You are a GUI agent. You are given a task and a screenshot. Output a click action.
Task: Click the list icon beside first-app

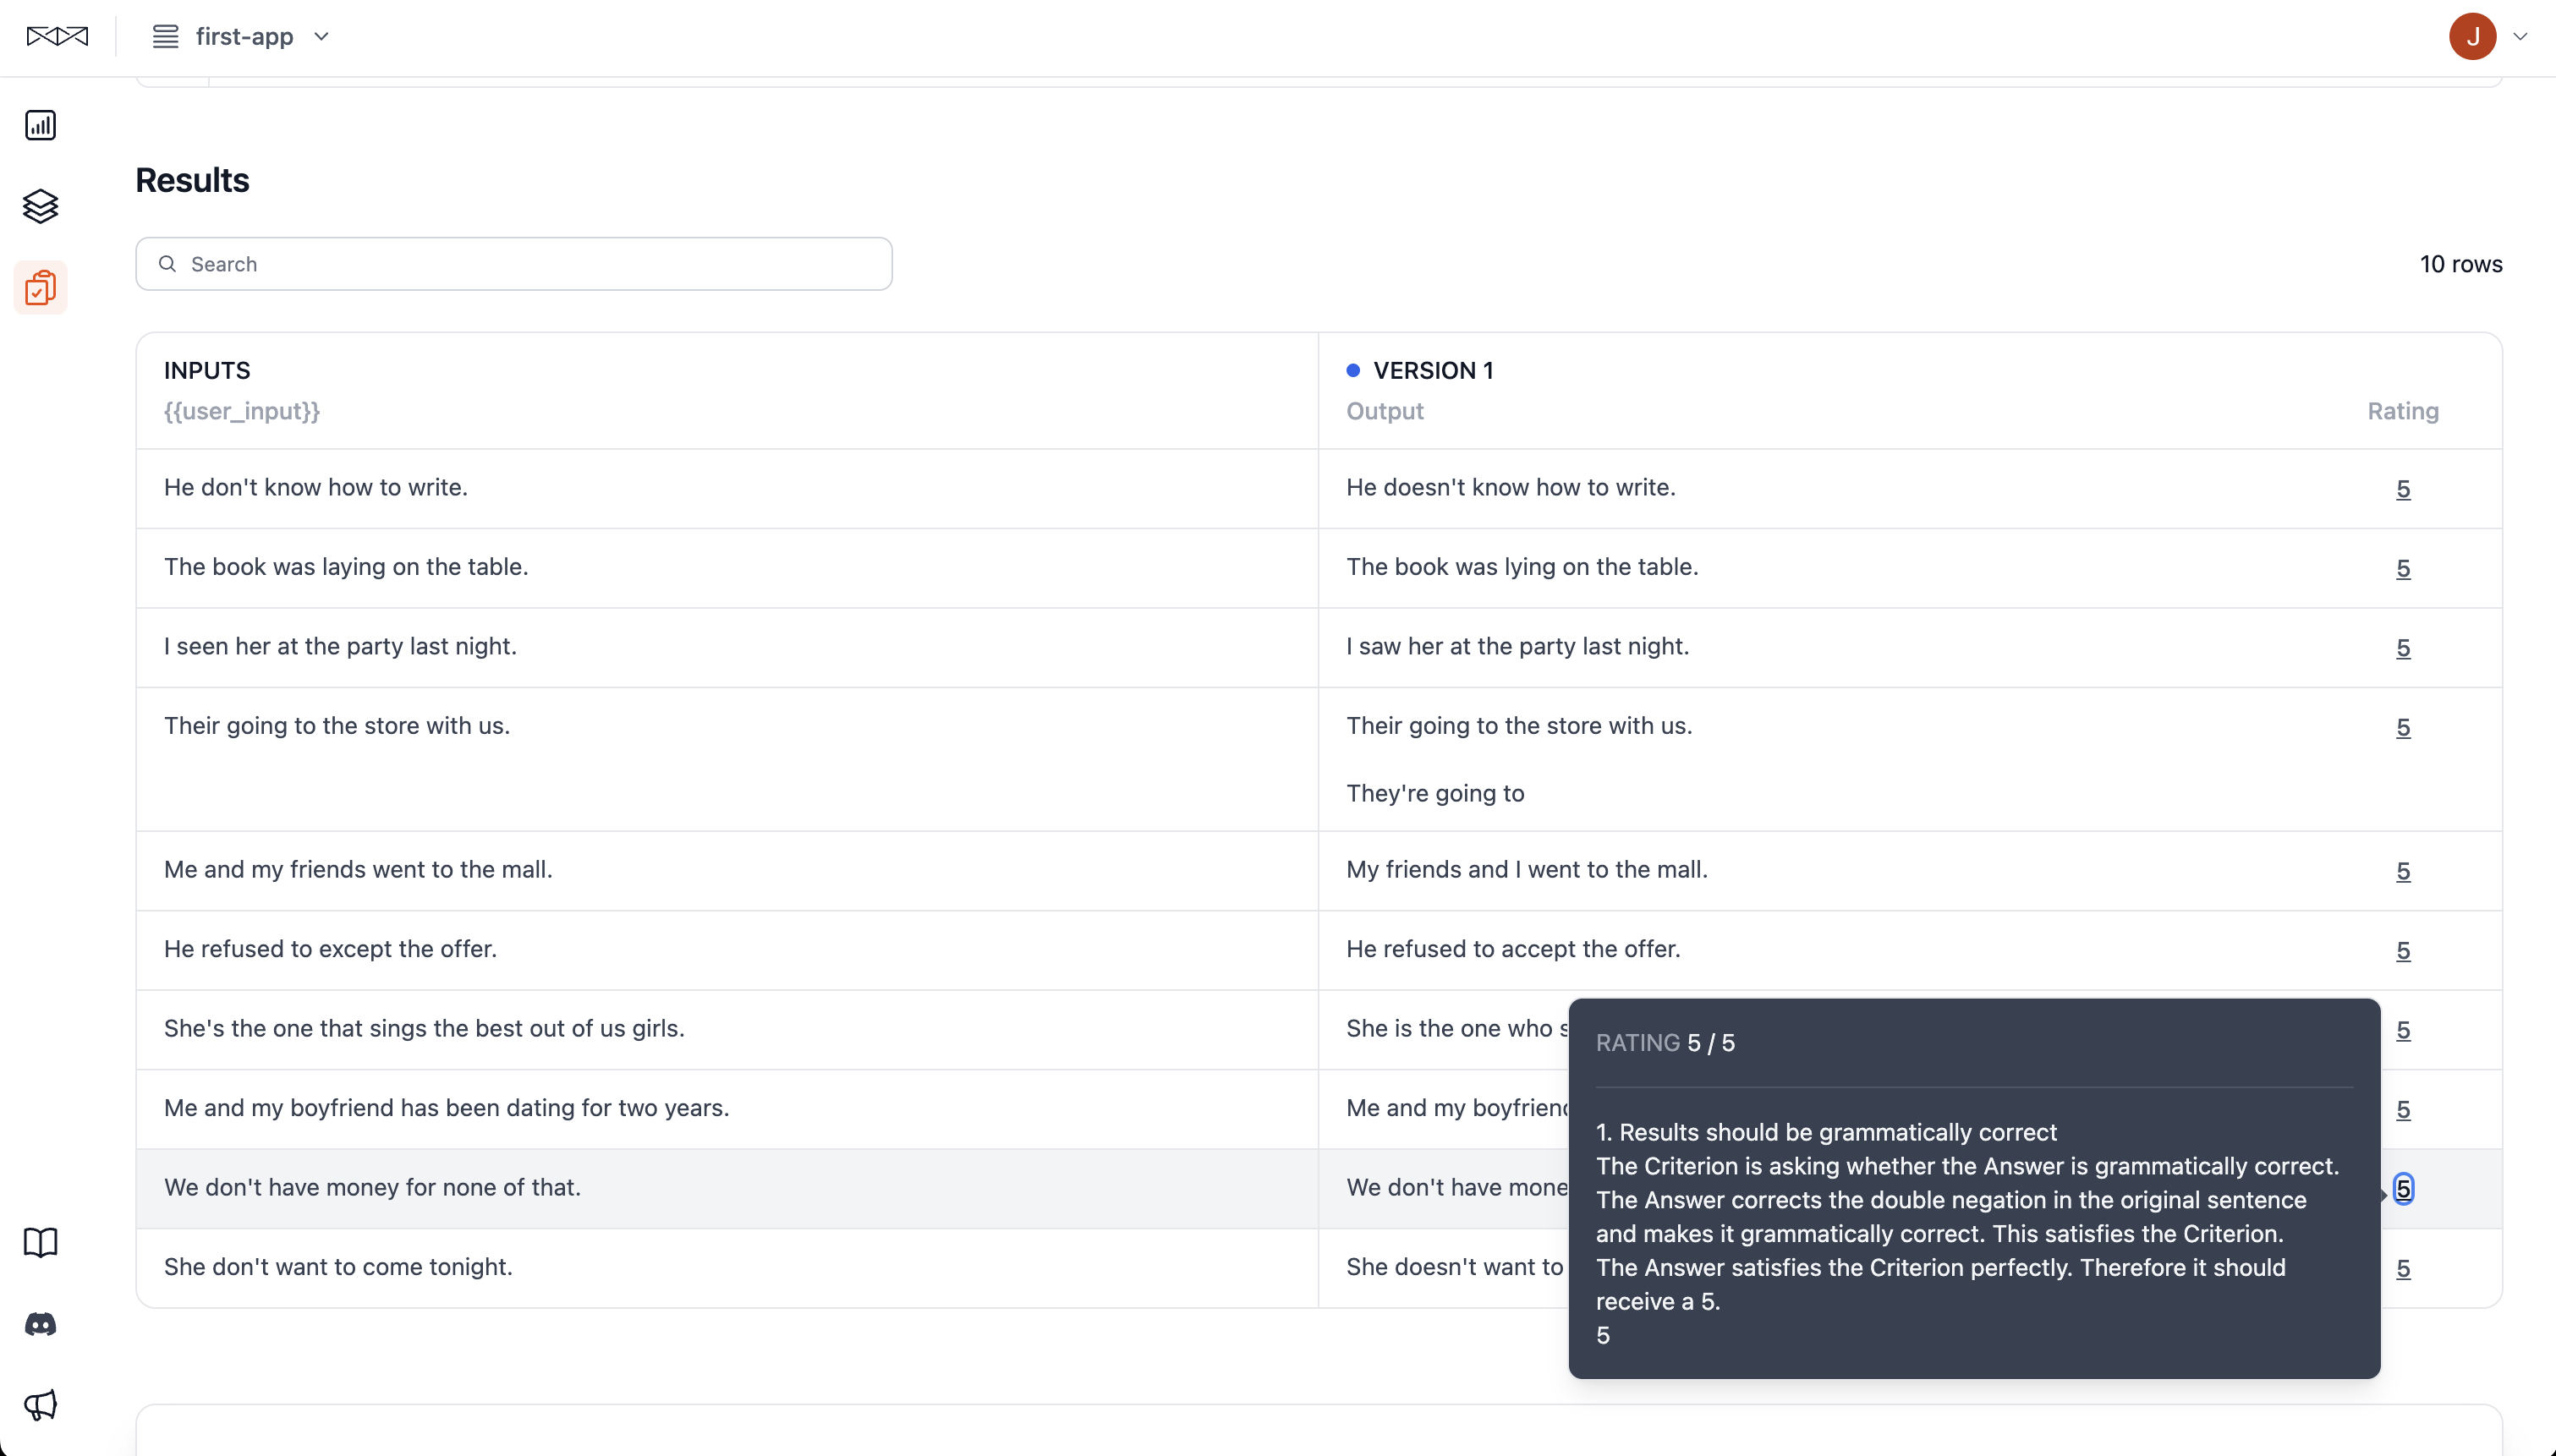tap(165, 37)
